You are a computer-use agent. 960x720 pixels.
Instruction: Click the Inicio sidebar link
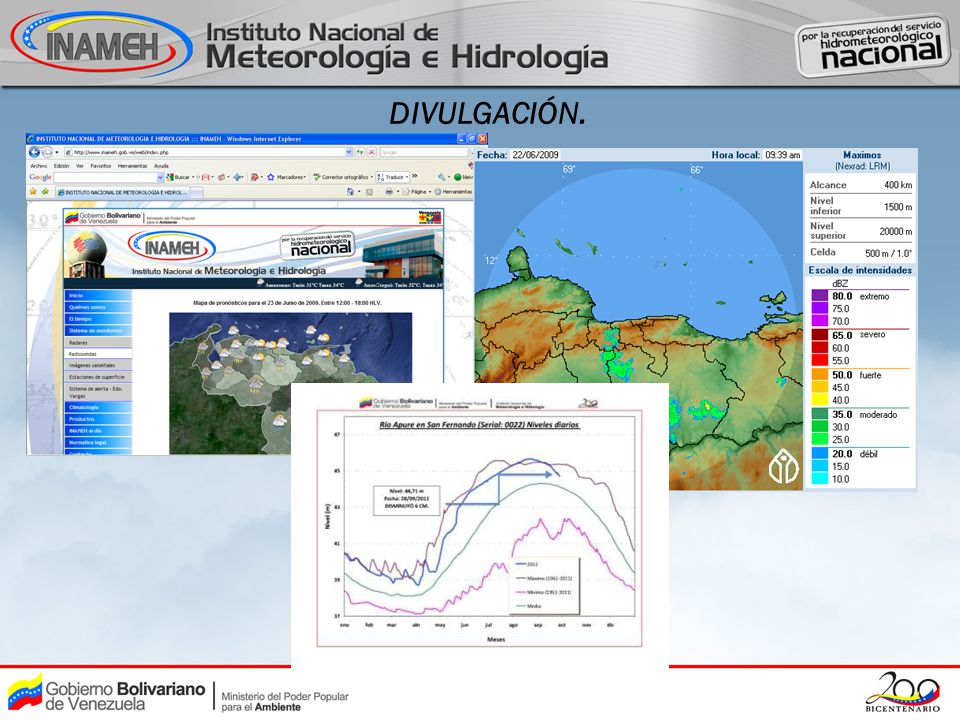(98, 295)
